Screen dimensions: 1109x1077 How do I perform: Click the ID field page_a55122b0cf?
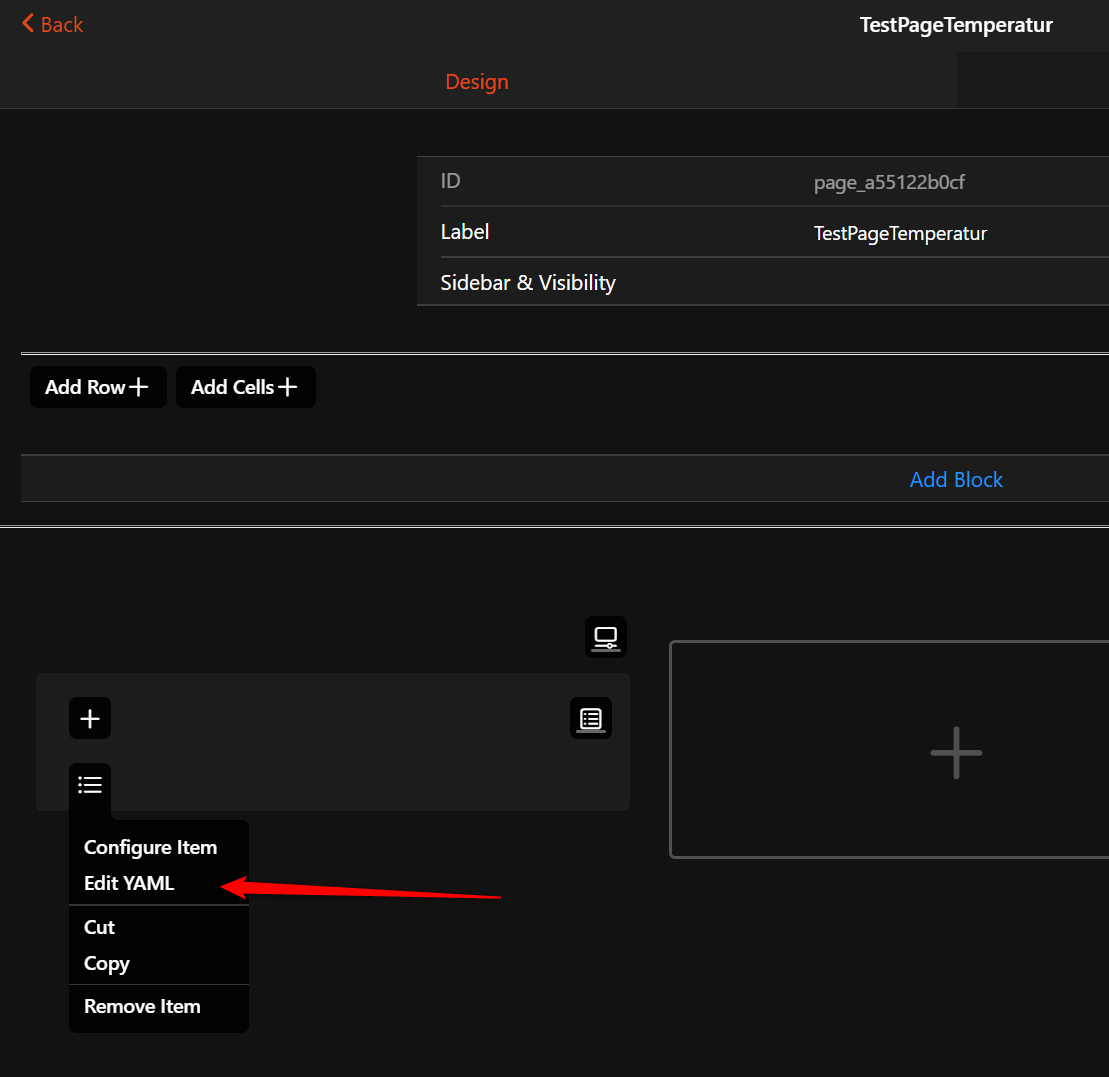pyautogui.click(x=888, y=183)
